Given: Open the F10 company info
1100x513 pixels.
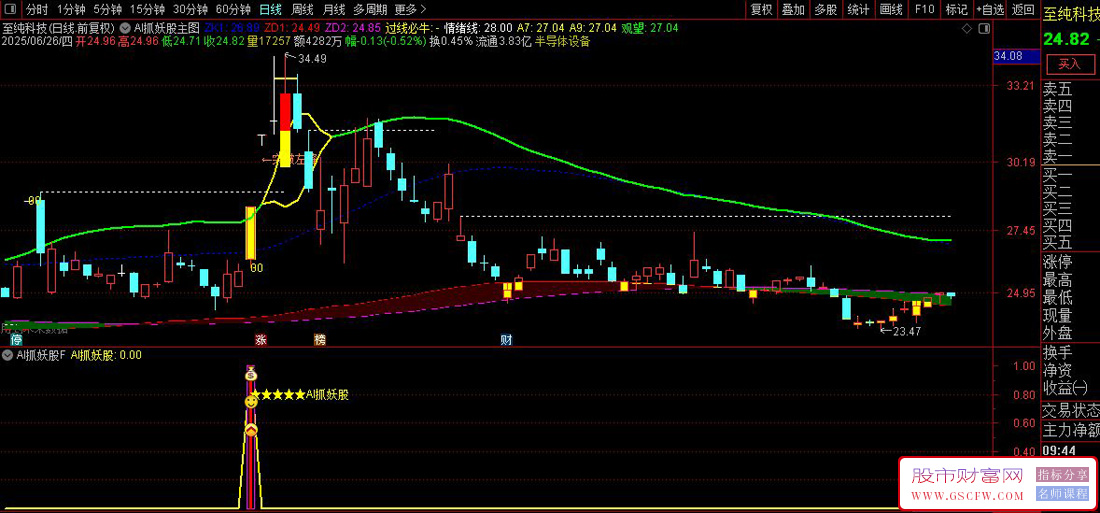Looking at the screenshot, I should point(925,10).
